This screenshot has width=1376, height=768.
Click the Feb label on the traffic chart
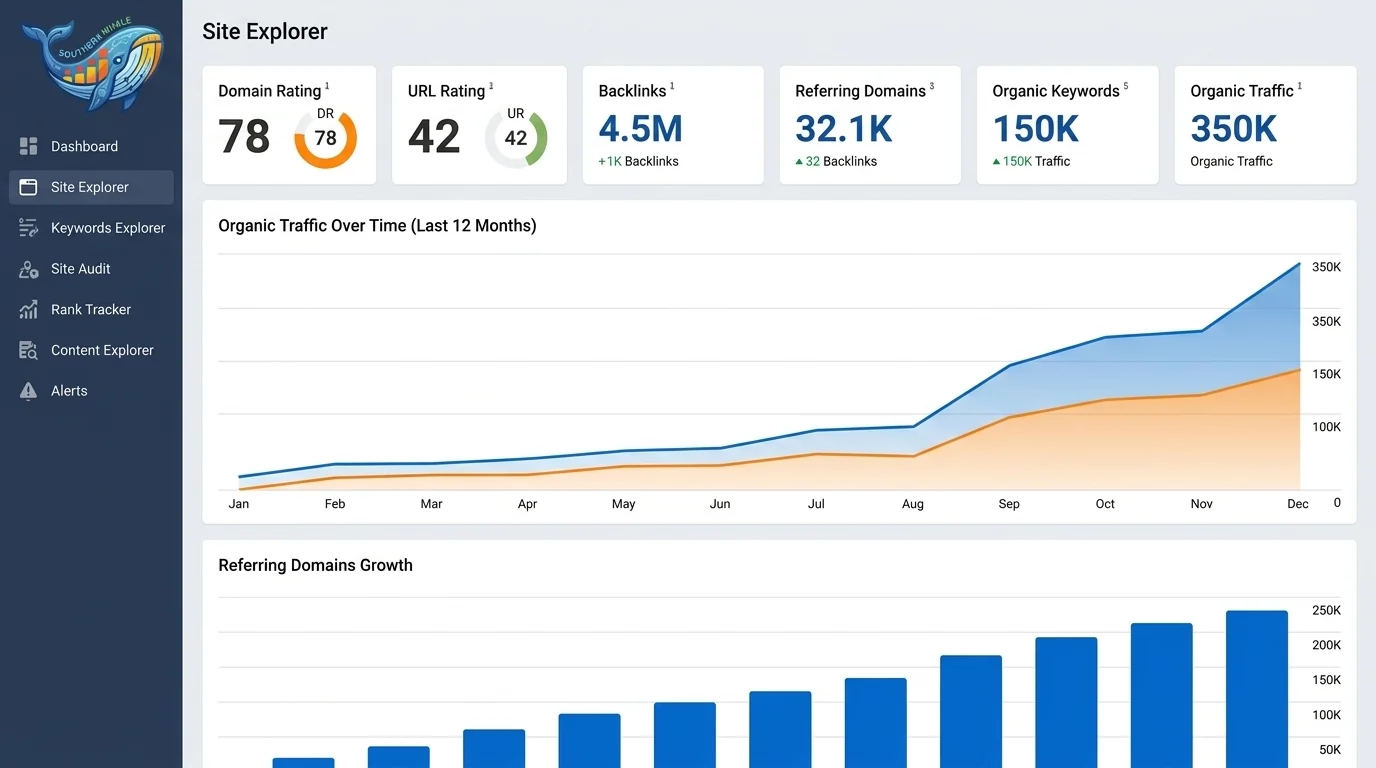(335, 504)
